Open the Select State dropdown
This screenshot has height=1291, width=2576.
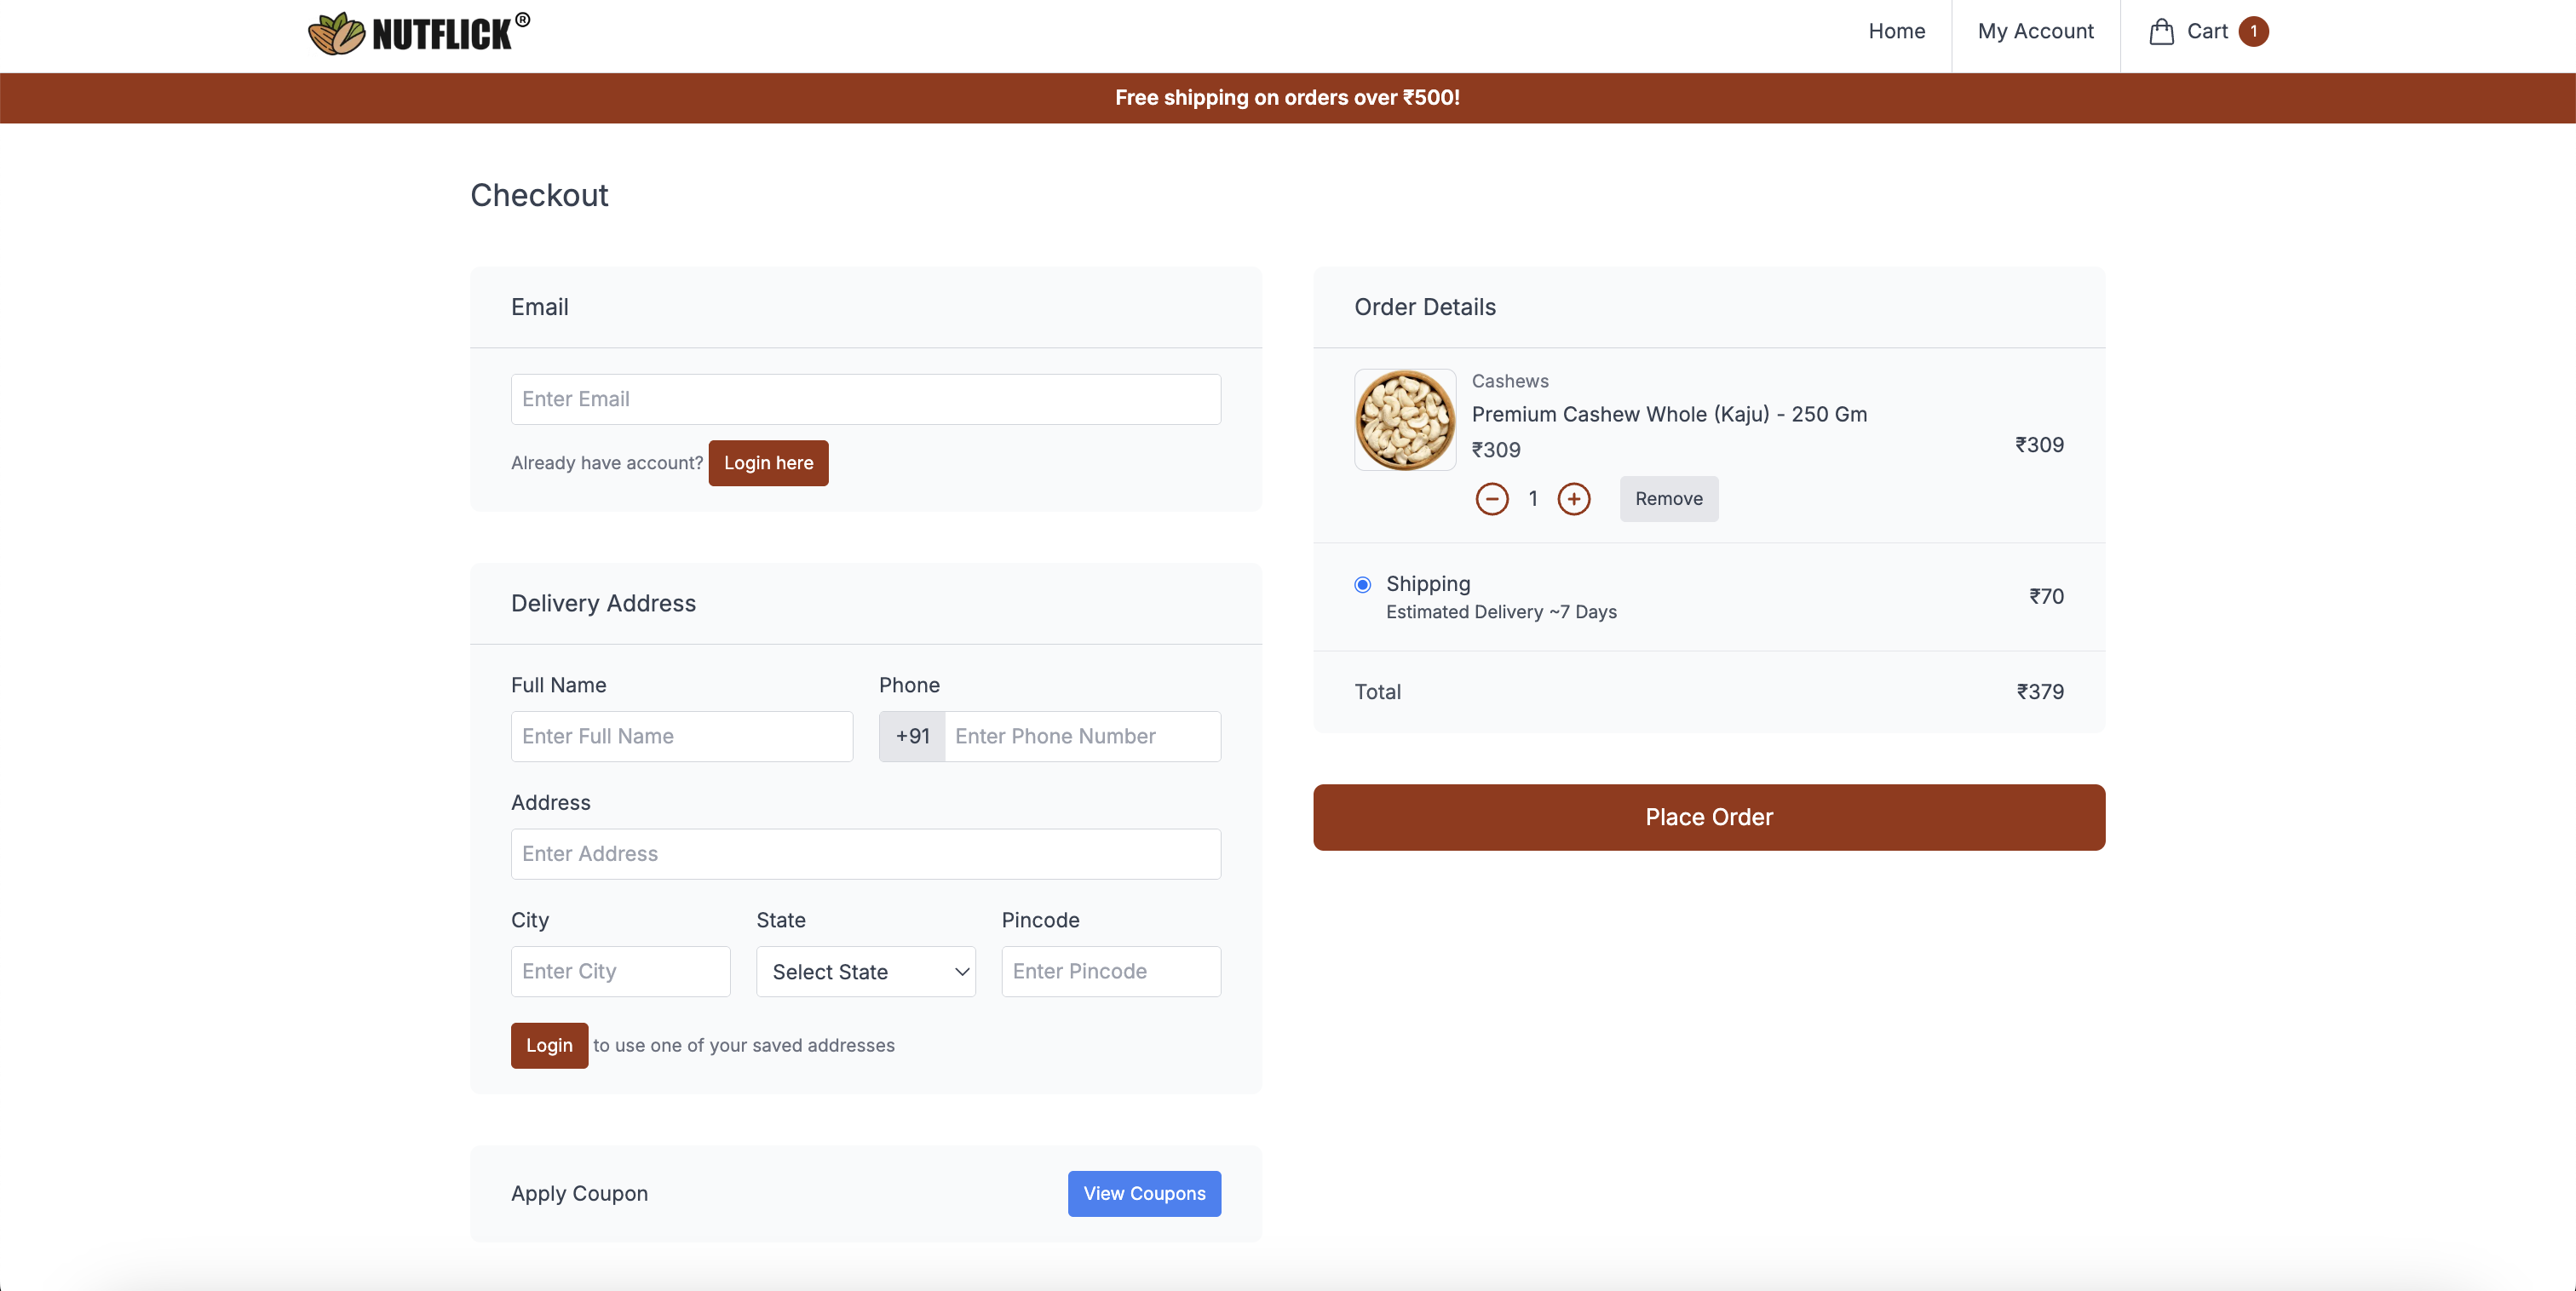point(865,971)
